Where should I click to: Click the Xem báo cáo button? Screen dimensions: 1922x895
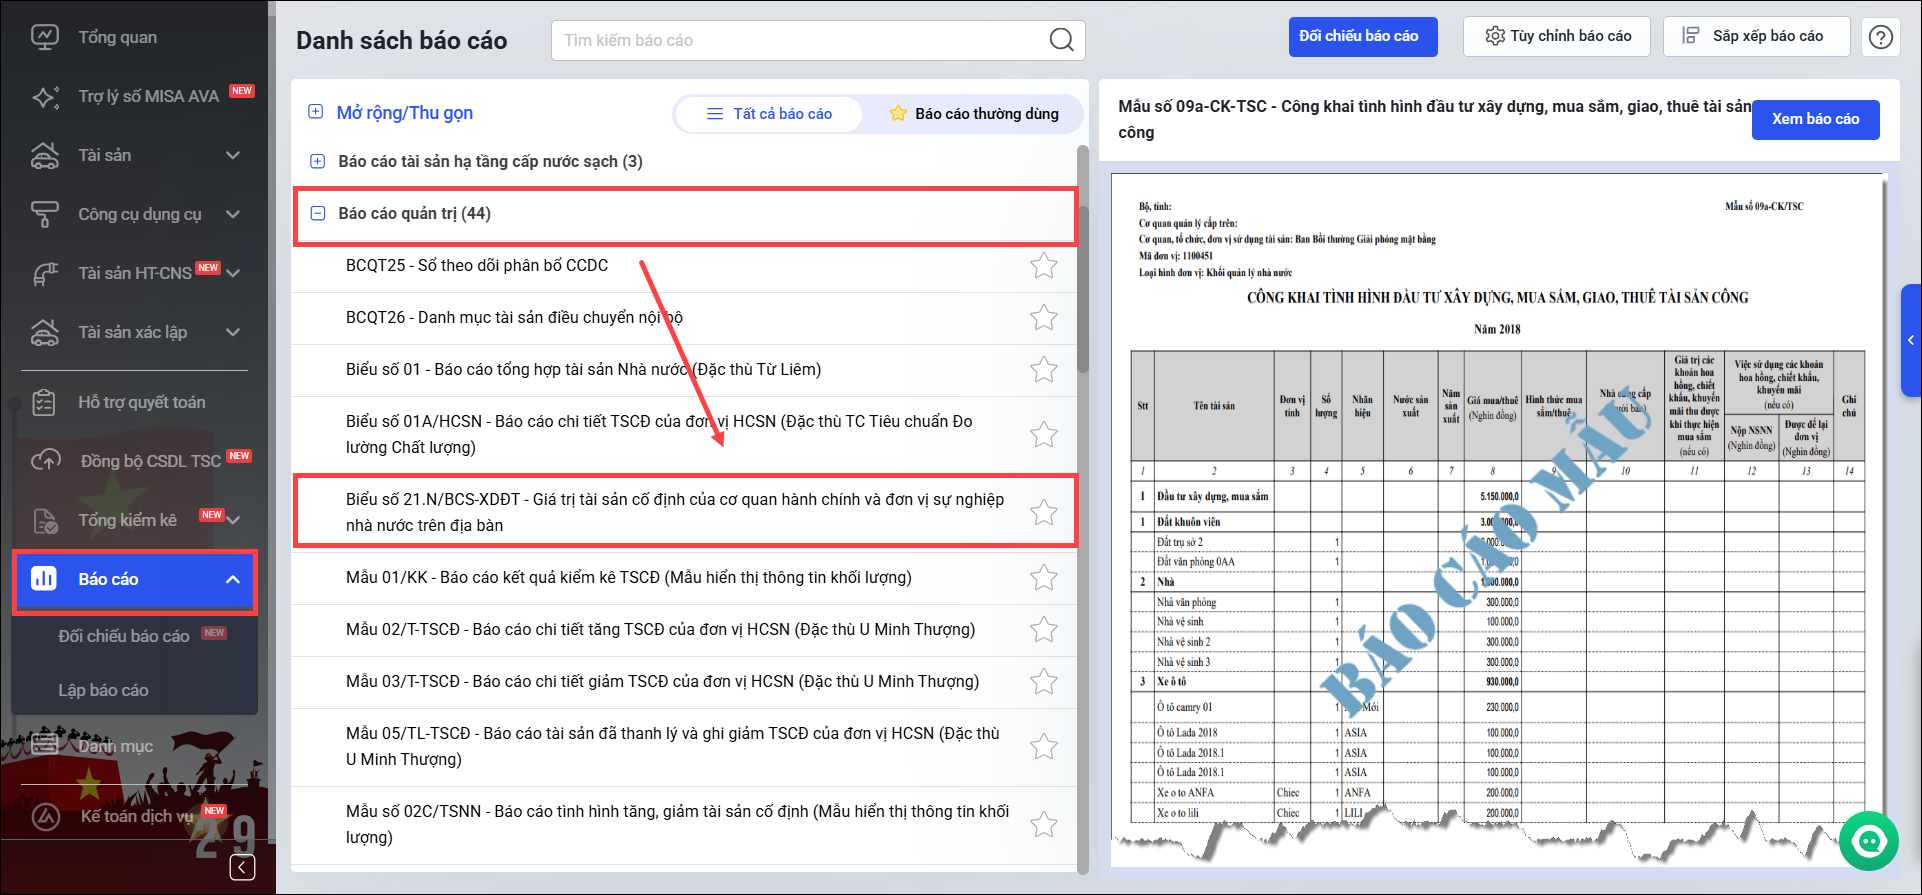(1814, 119)
